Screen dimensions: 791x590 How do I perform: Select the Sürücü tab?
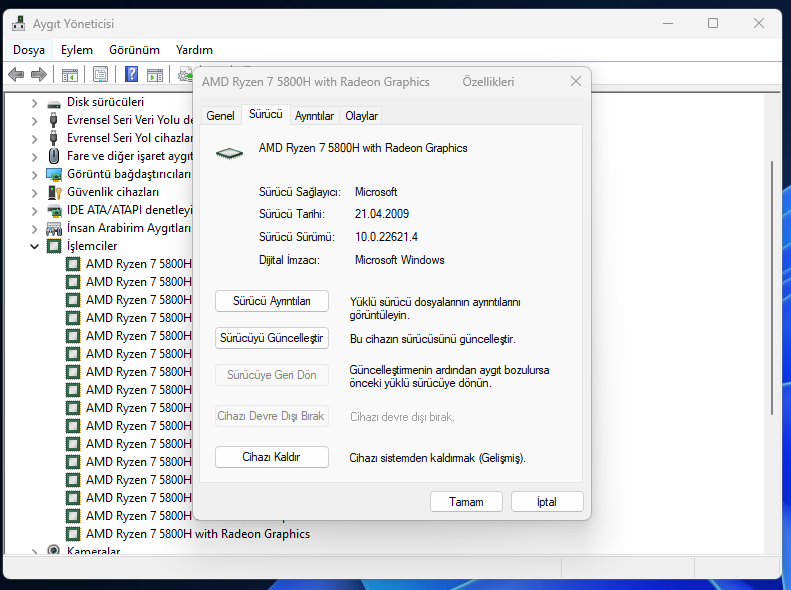(x=265, y=114)
